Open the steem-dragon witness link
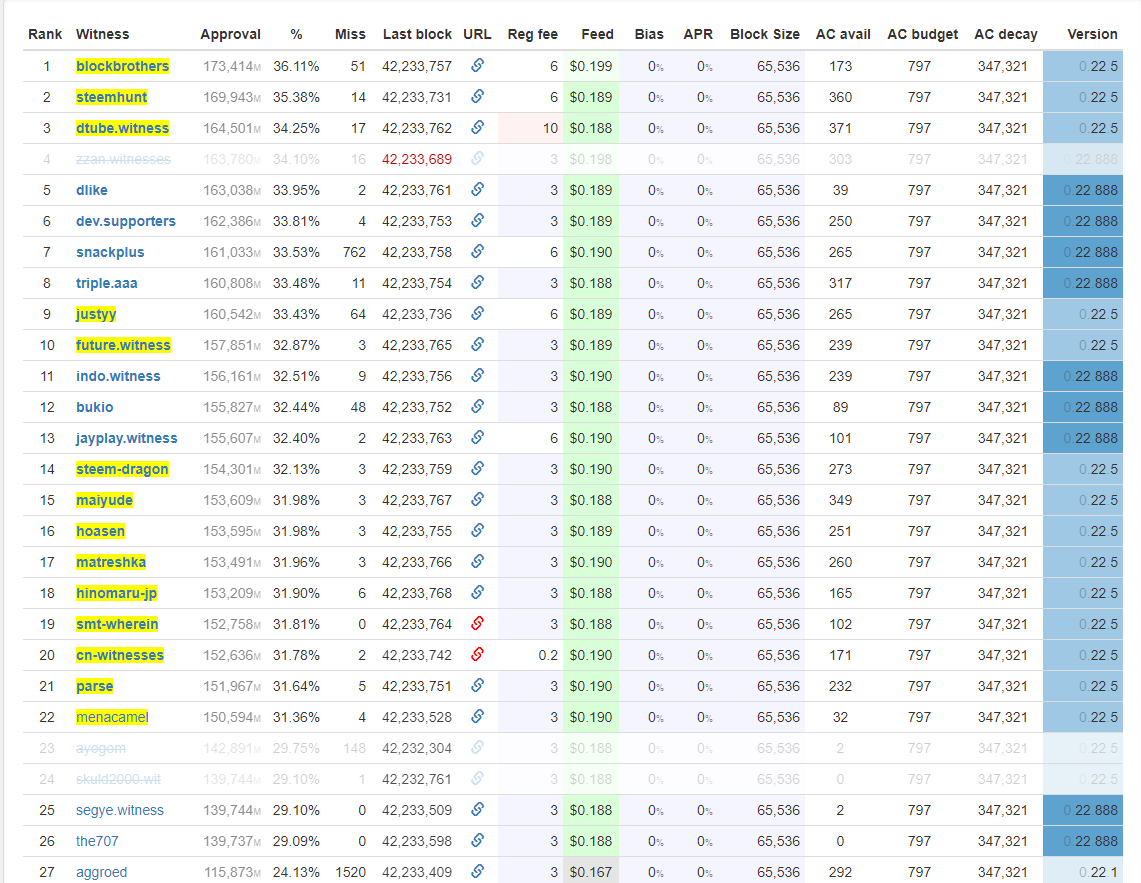1141x883 pixels. point(122,469)
